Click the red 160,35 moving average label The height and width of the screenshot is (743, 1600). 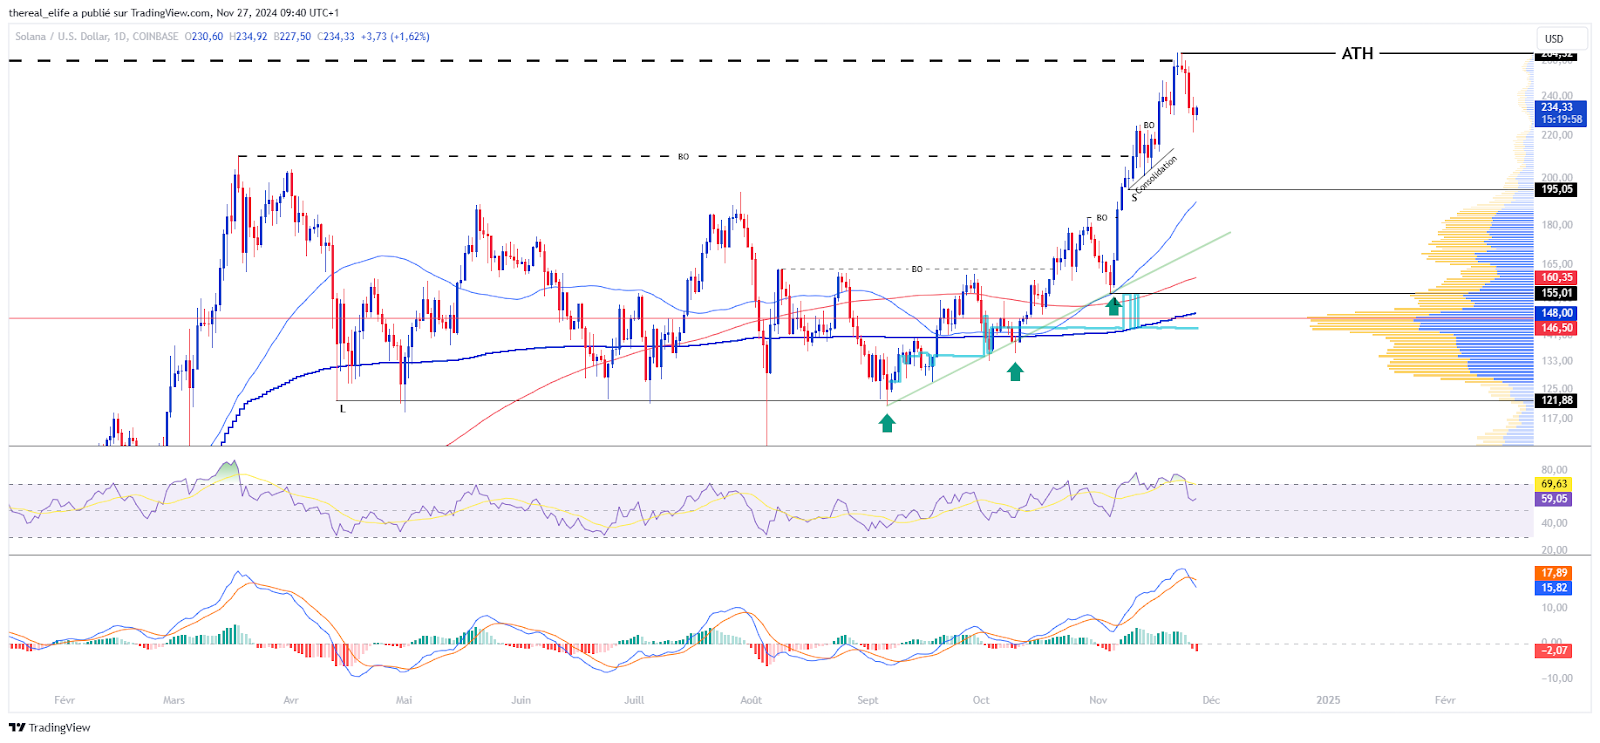click(1556, 277)
